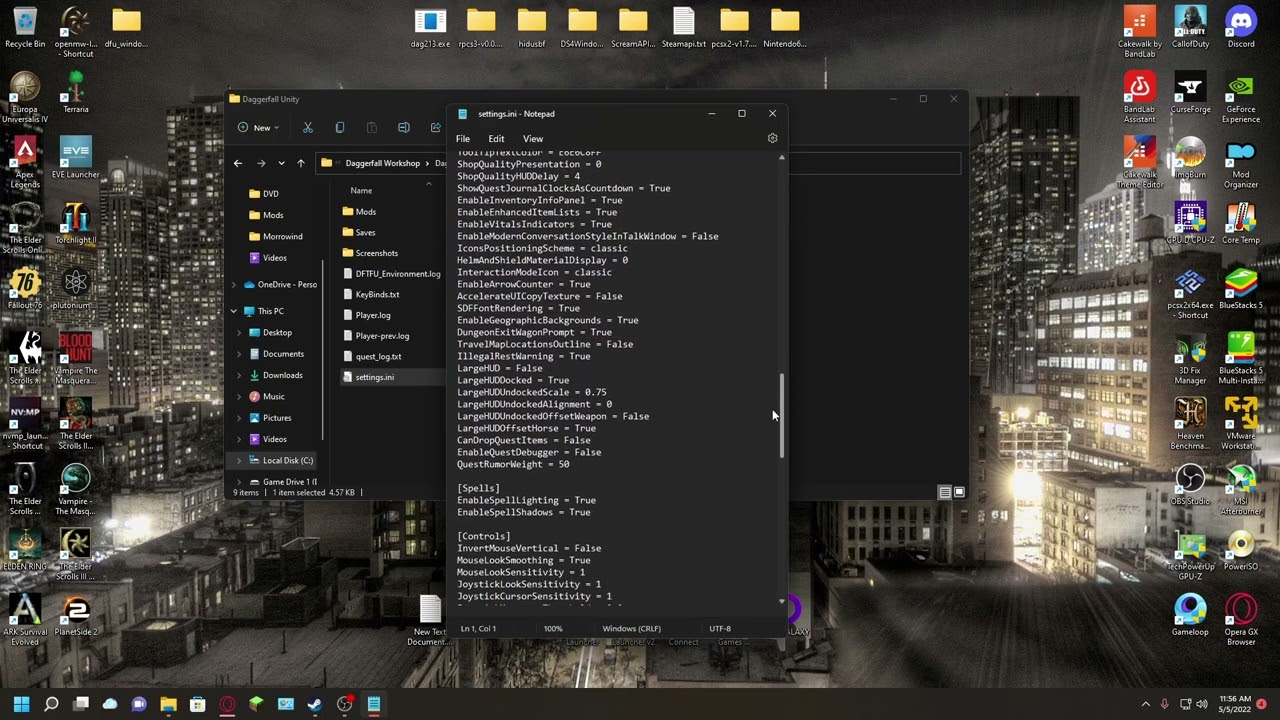This screenshot has width=1280, height=720.
Task: Click the 'QuestRumorWeight = 50' line
Action: [513, 464]
